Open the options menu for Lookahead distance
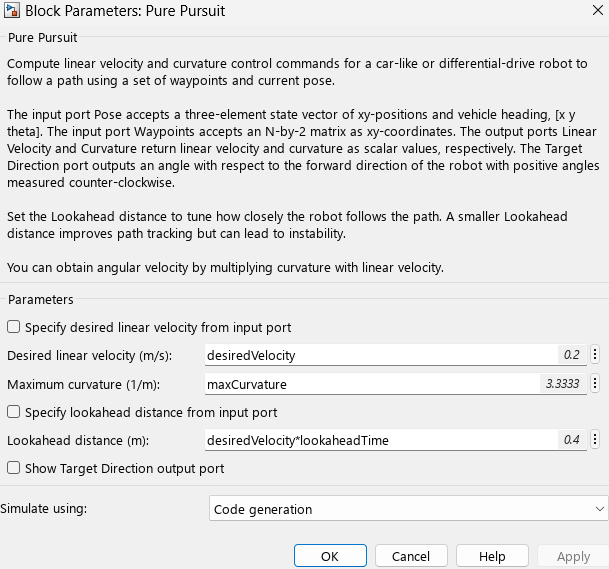This screenshot has width=609, height=569. pos(596,440)
